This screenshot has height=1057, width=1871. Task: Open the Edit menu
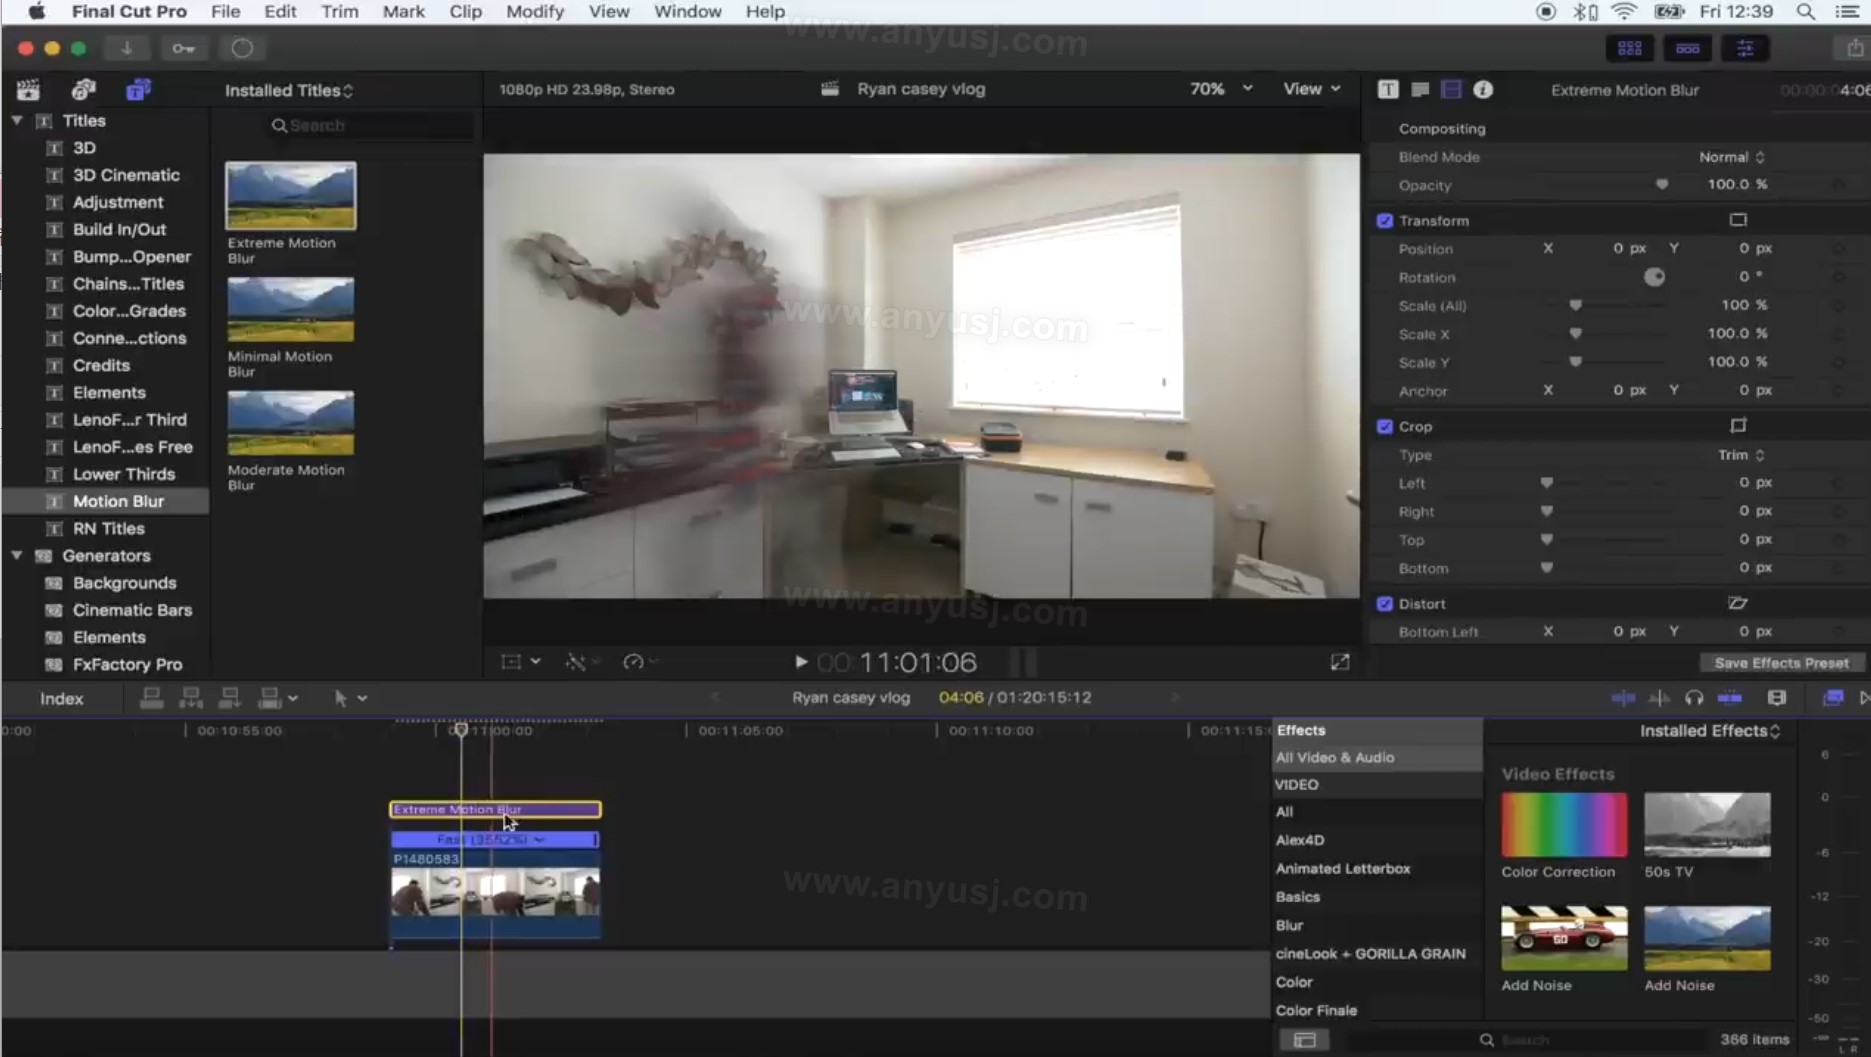(280, 12)
